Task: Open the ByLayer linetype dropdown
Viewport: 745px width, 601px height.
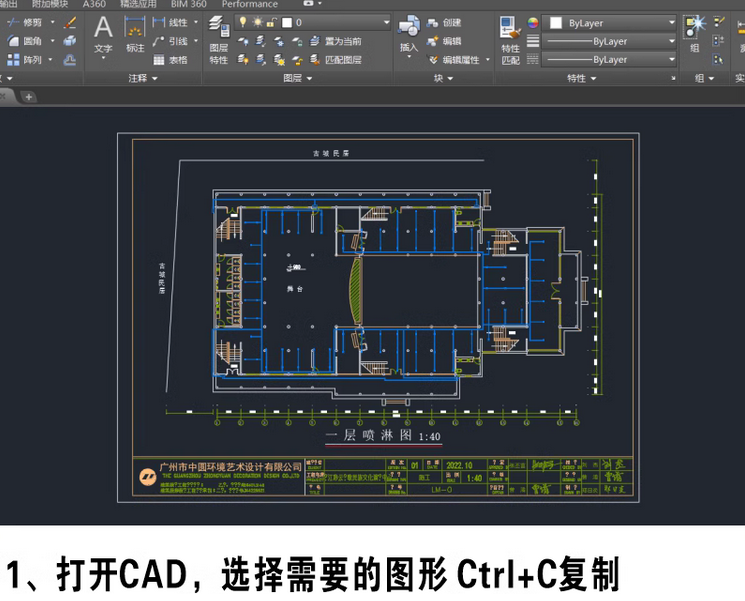Action: click(671, 59)
